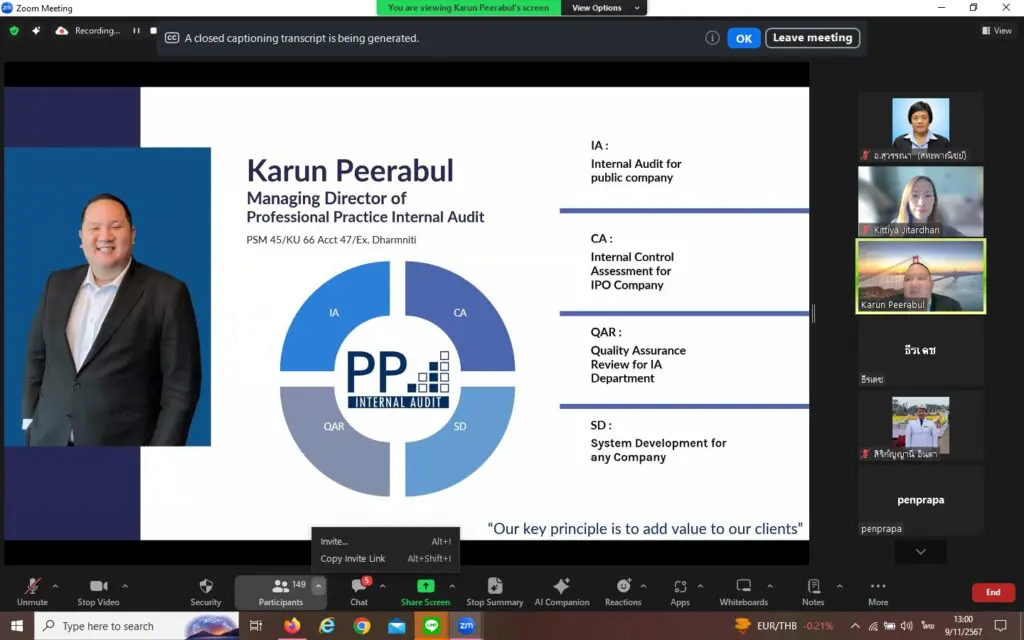This screenshot has height=640, width=1024.
Task: Select Kittiya Jitardhan's video tile
Action: coord(920,201)
